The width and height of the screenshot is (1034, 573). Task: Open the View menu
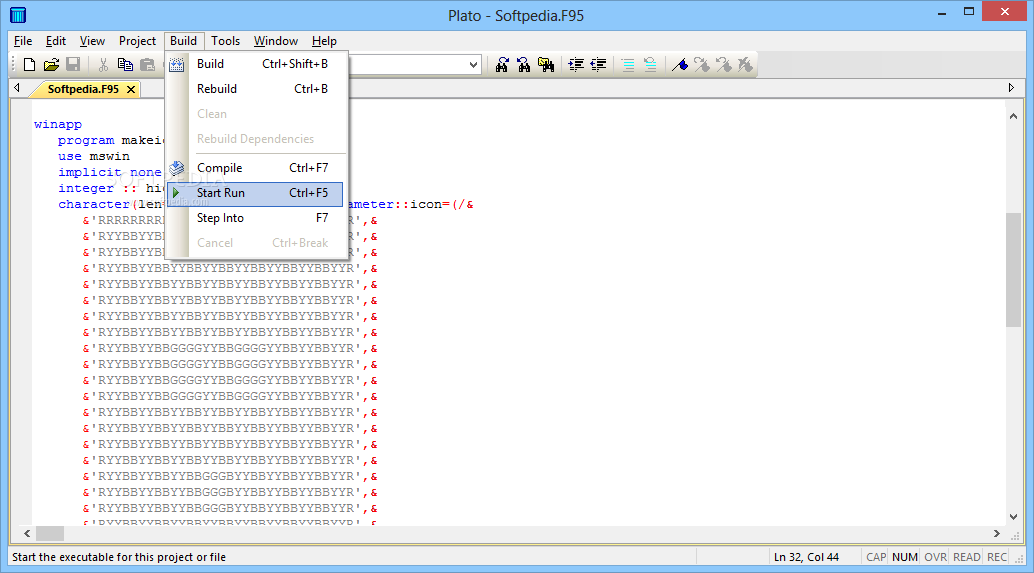[x=92, y=41]
